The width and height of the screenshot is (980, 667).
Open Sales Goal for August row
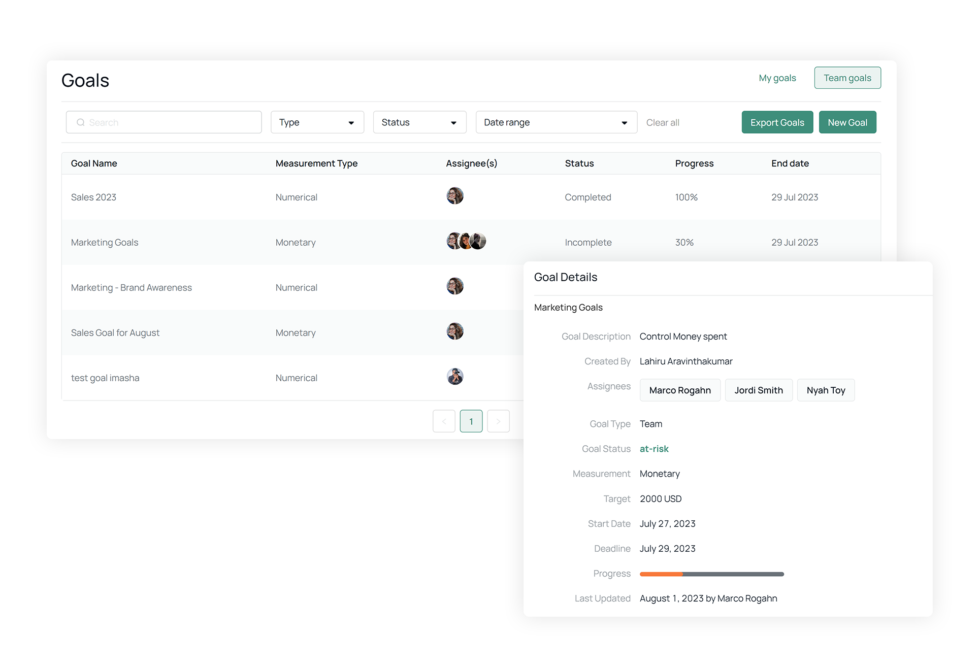click(x=115, y=333)
